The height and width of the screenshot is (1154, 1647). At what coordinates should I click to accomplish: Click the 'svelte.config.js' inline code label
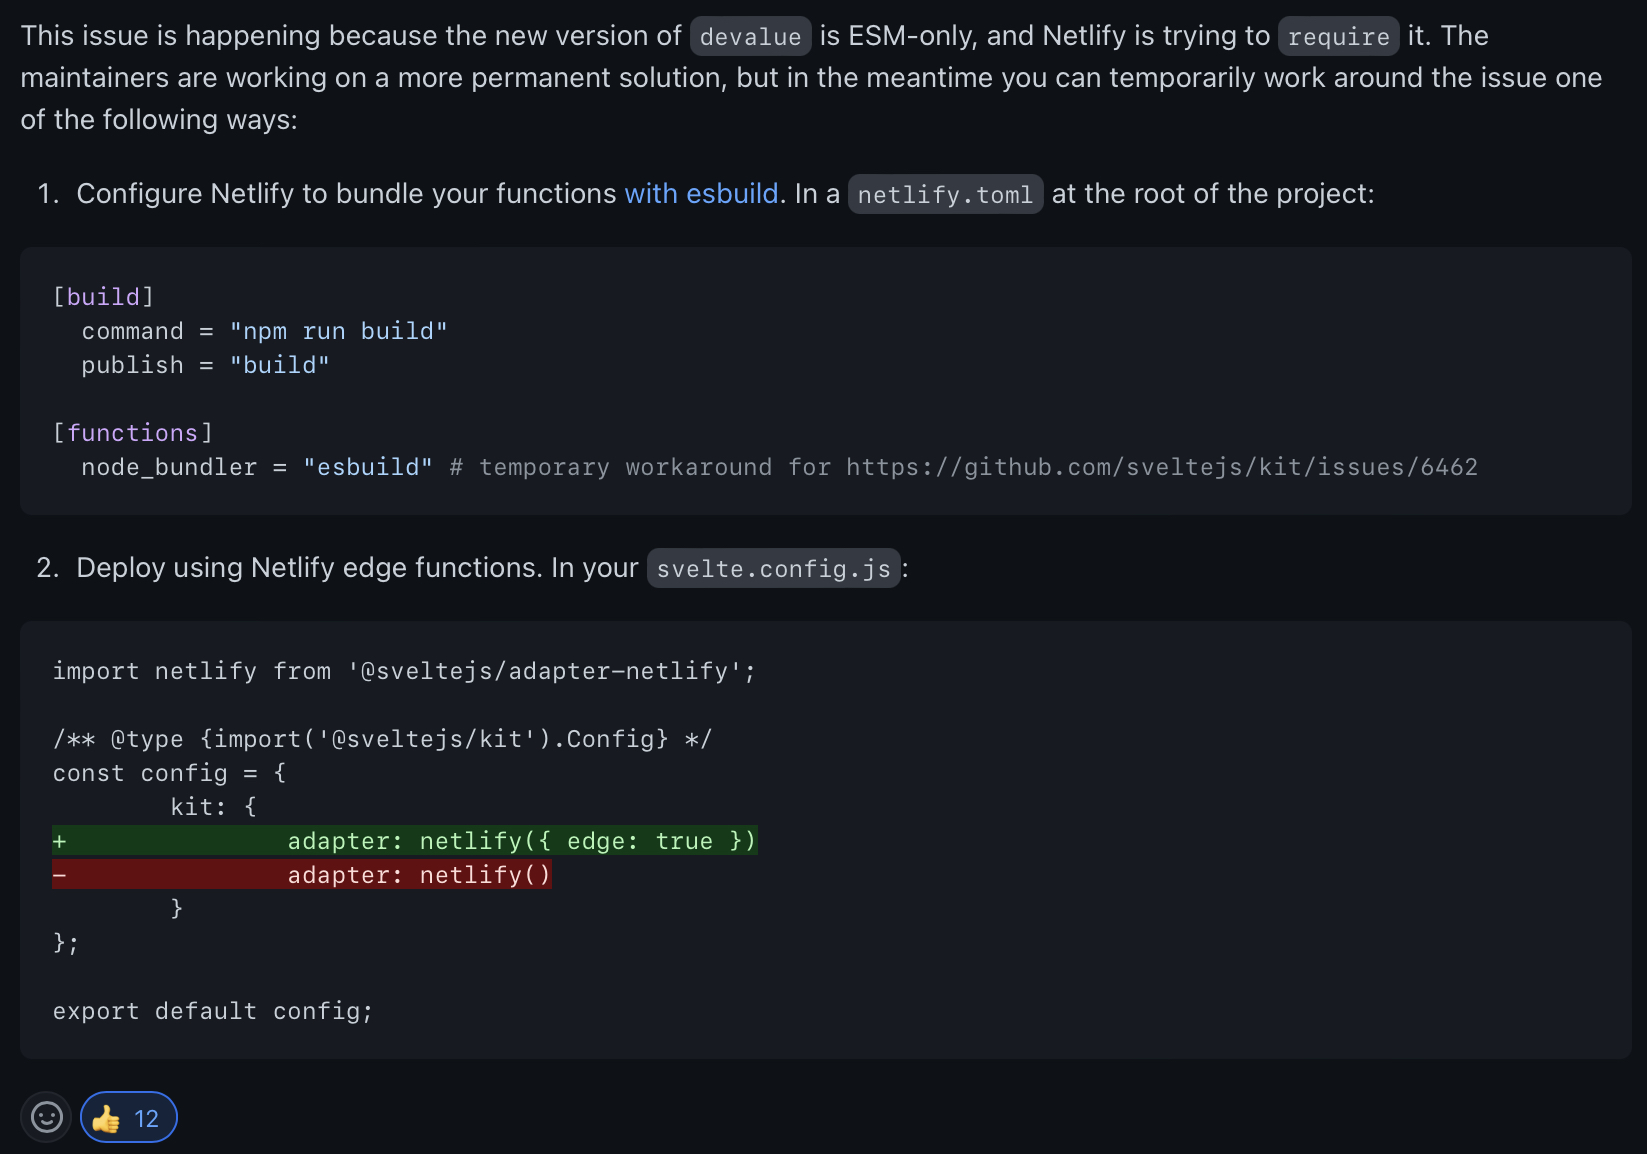pyautogui.click(x=773, y=568)
